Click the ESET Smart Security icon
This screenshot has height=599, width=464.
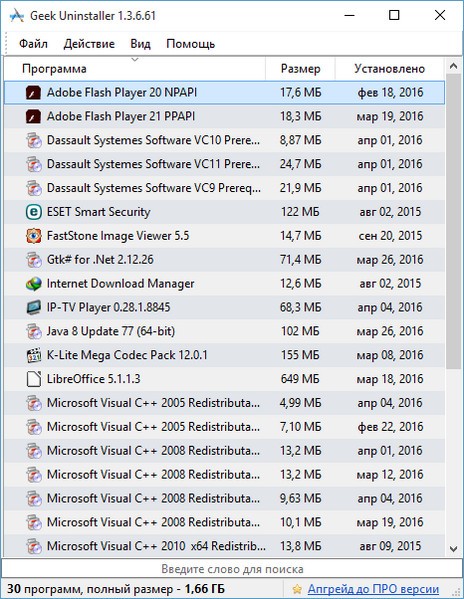pos(33,212)
